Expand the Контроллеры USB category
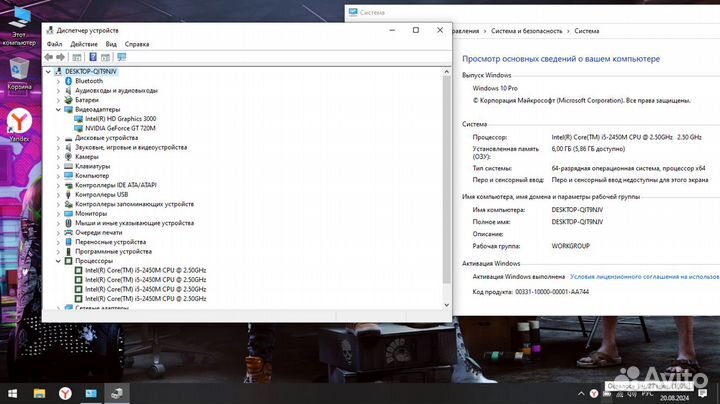Screen dimensions: 720x404 click(58, 195)
